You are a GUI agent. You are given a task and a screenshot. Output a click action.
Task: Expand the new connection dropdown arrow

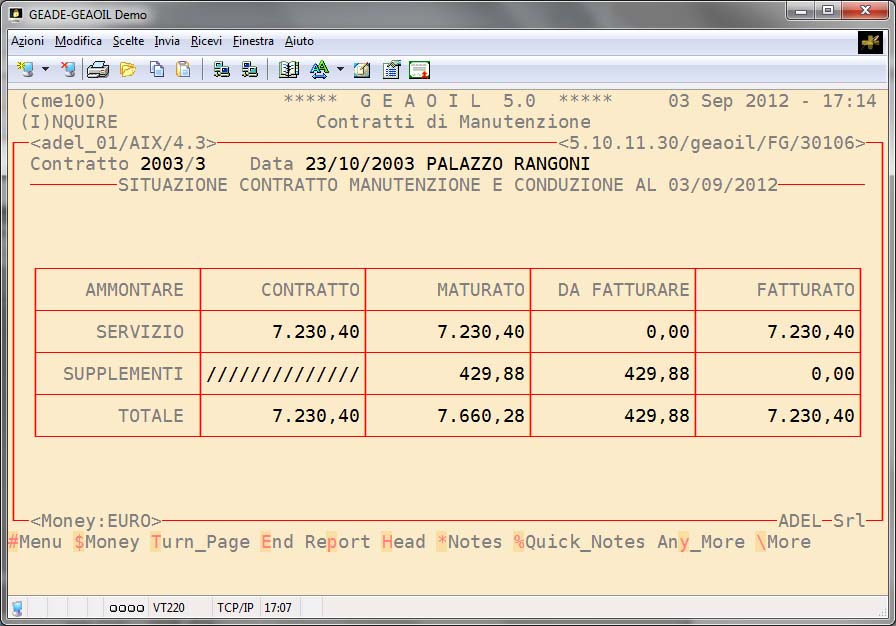tap(45, 70)
